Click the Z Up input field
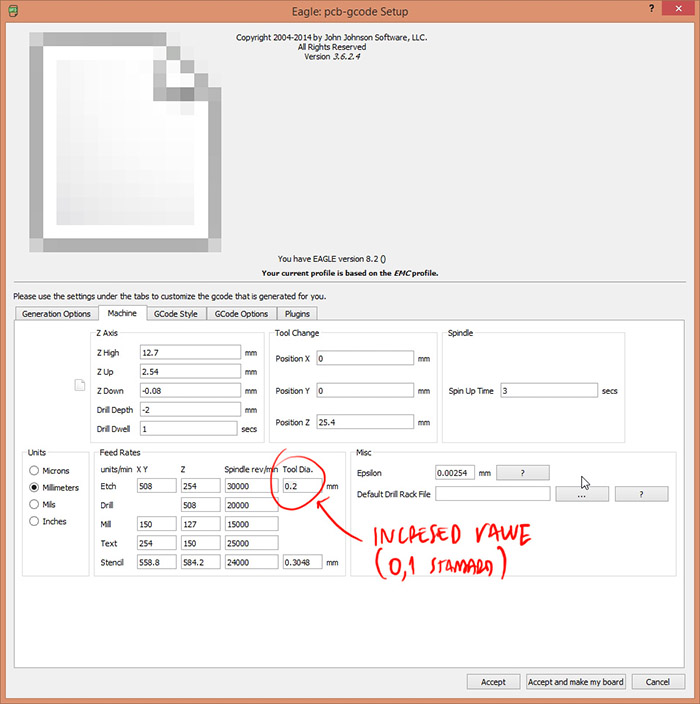The height and width of the screenshot is (704, 700). [x=190, y=372]
